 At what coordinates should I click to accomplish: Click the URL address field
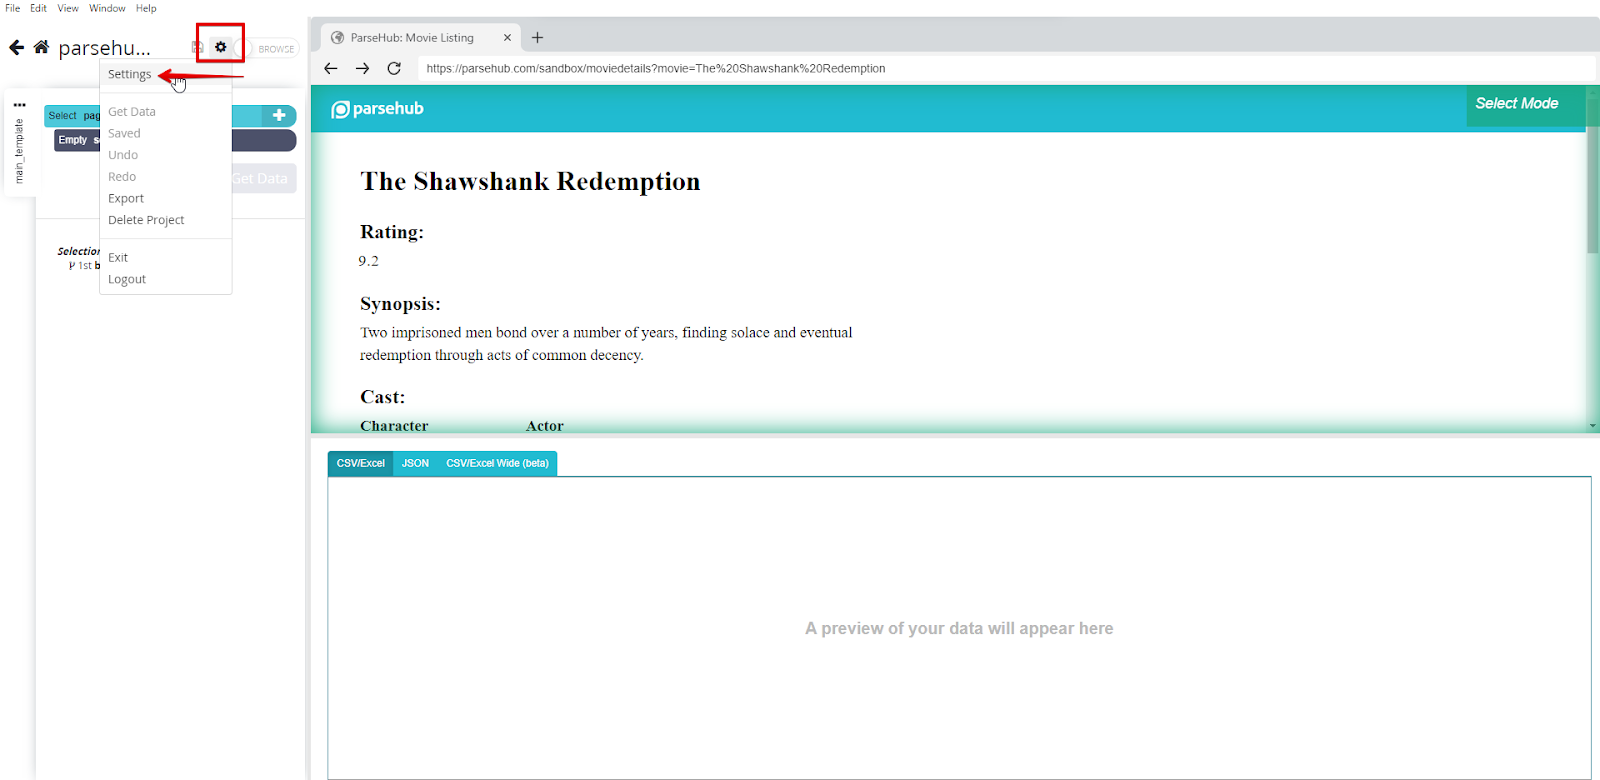coord(1005,68)
